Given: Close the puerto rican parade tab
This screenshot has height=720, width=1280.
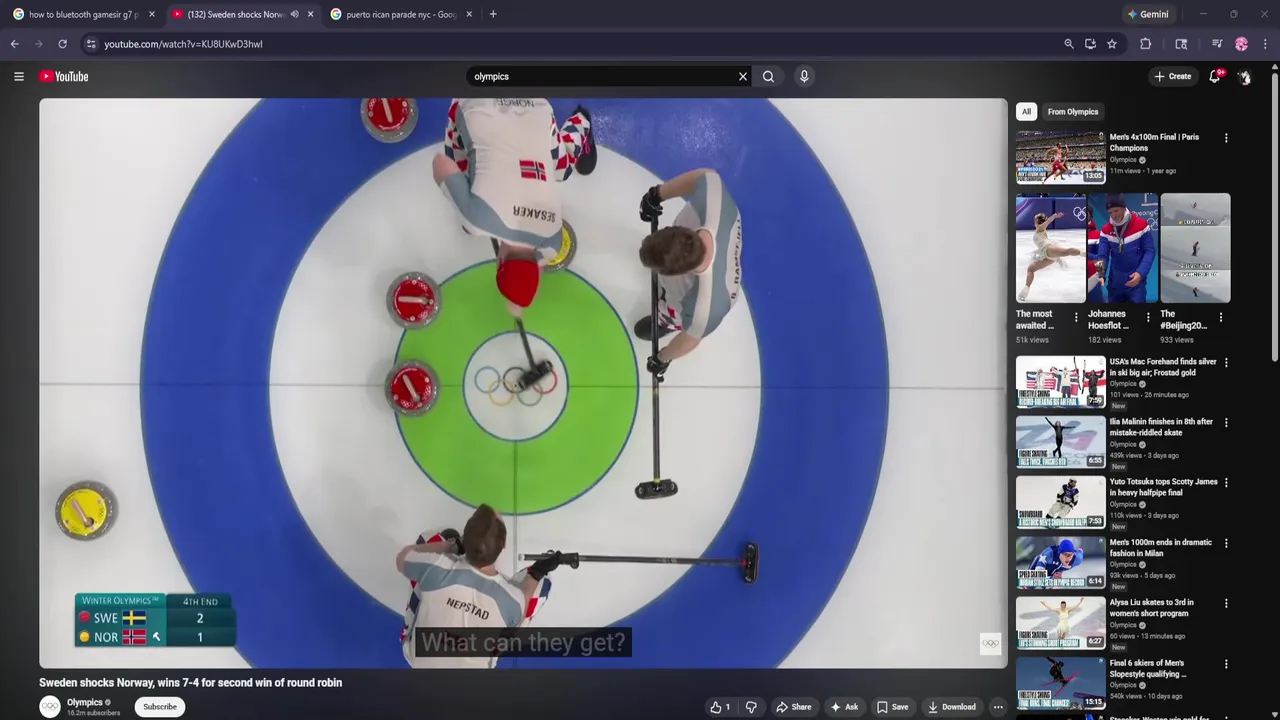Looking at the screenshot, I should [469, 14].
